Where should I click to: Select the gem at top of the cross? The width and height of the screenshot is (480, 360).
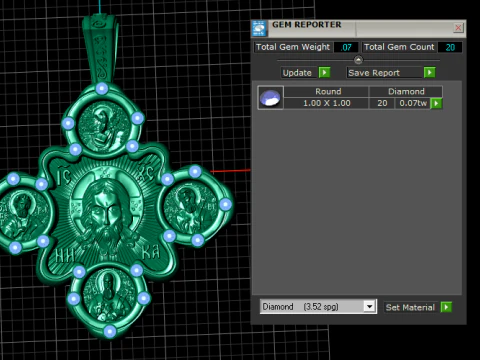[102, 89]
